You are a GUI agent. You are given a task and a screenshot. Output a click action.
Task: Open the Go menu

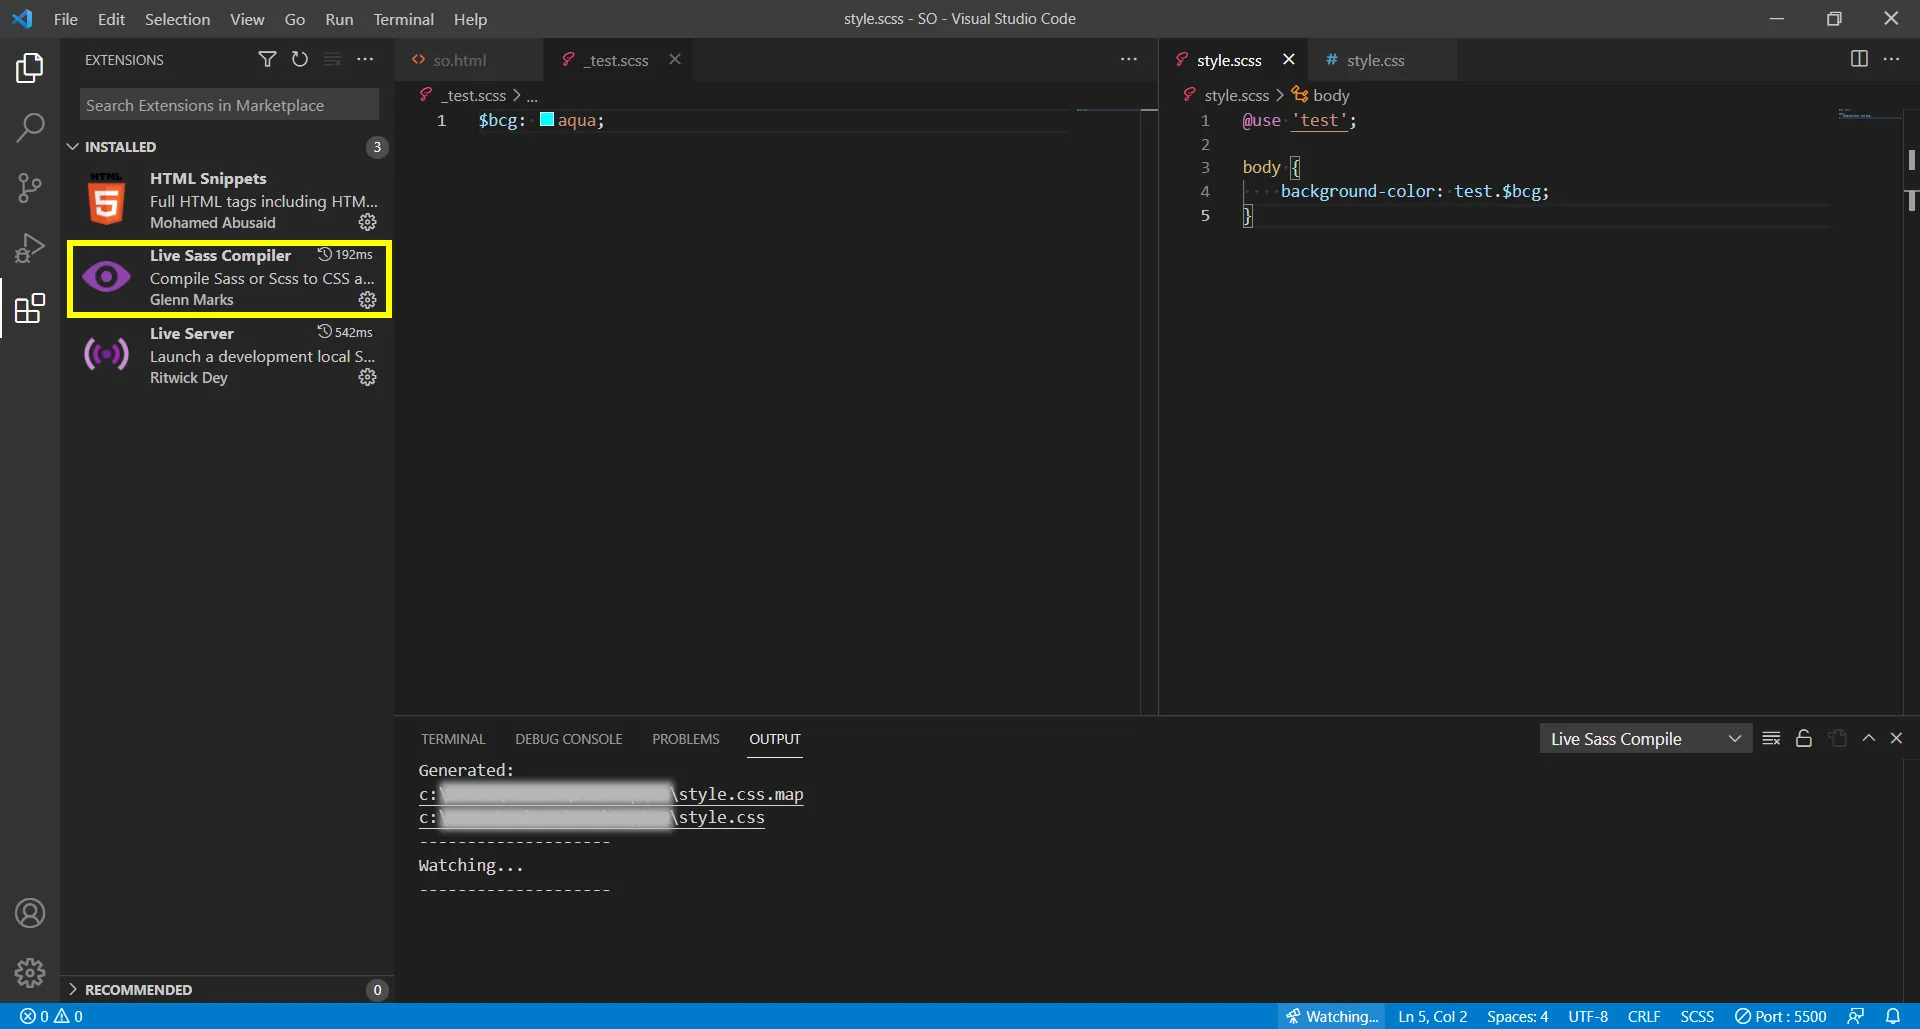pyautogui.click(x=295, y=19)
